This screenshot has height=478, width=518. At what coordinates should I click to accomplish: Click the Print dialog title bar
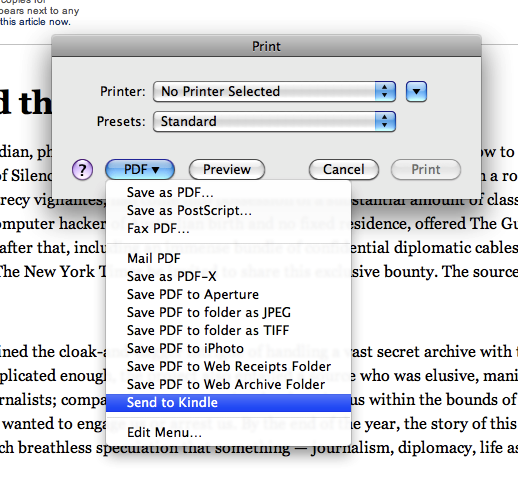(266, 46)
